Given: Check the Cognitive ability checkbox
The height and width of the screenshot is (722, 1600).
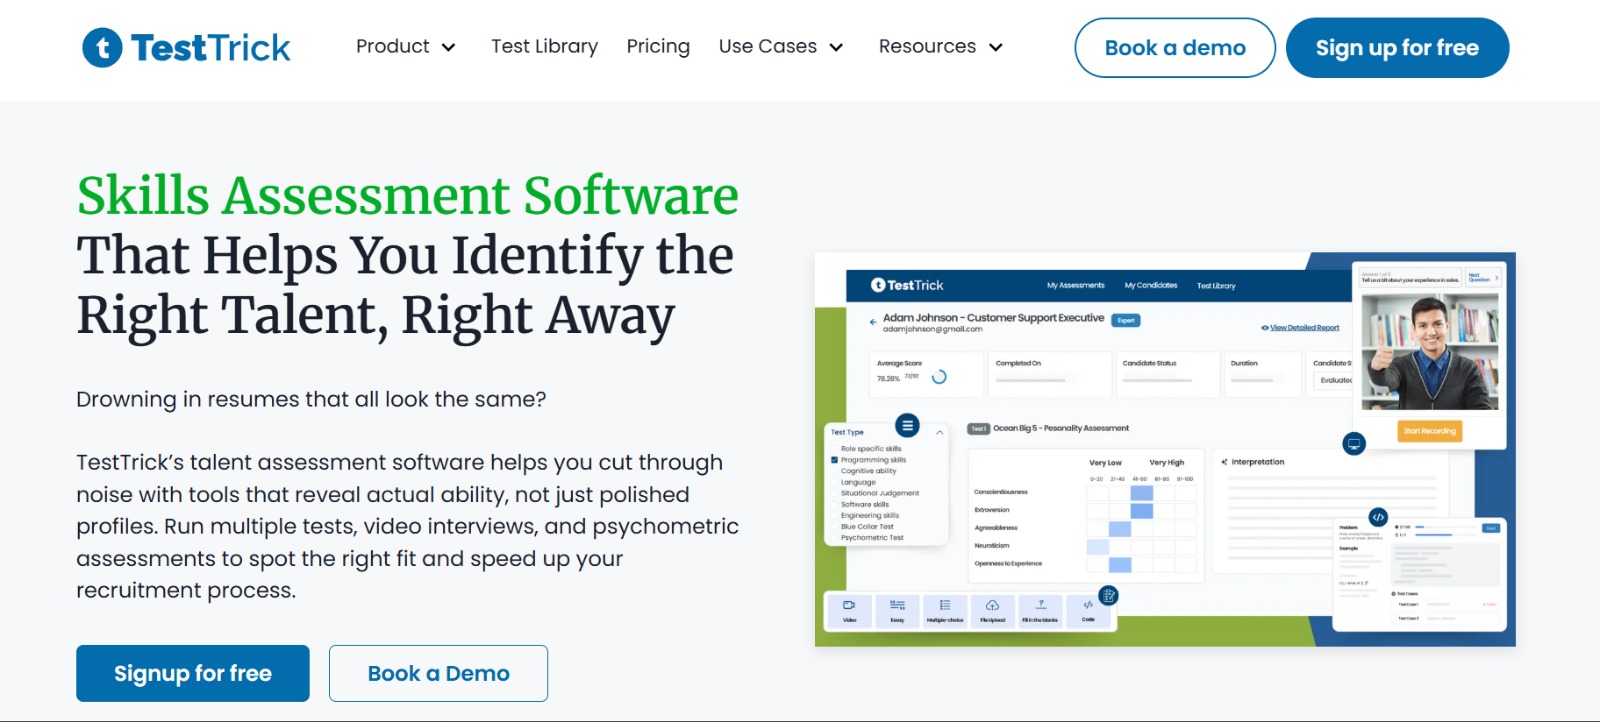Looking at the screenshot, I should pyautogui.click(x=834, y=471).
